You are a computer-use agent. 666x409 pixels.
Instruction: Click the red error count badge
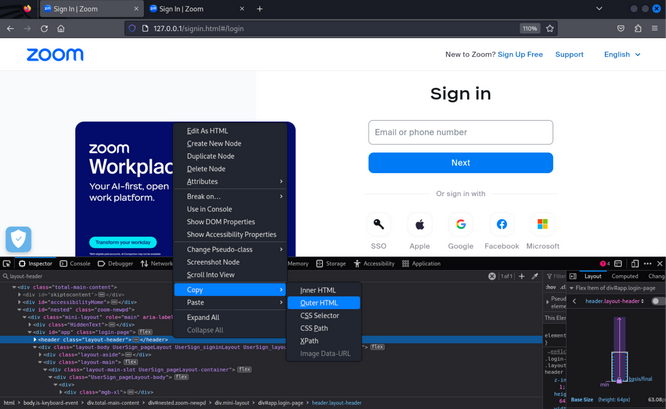(x=604, y=264)
